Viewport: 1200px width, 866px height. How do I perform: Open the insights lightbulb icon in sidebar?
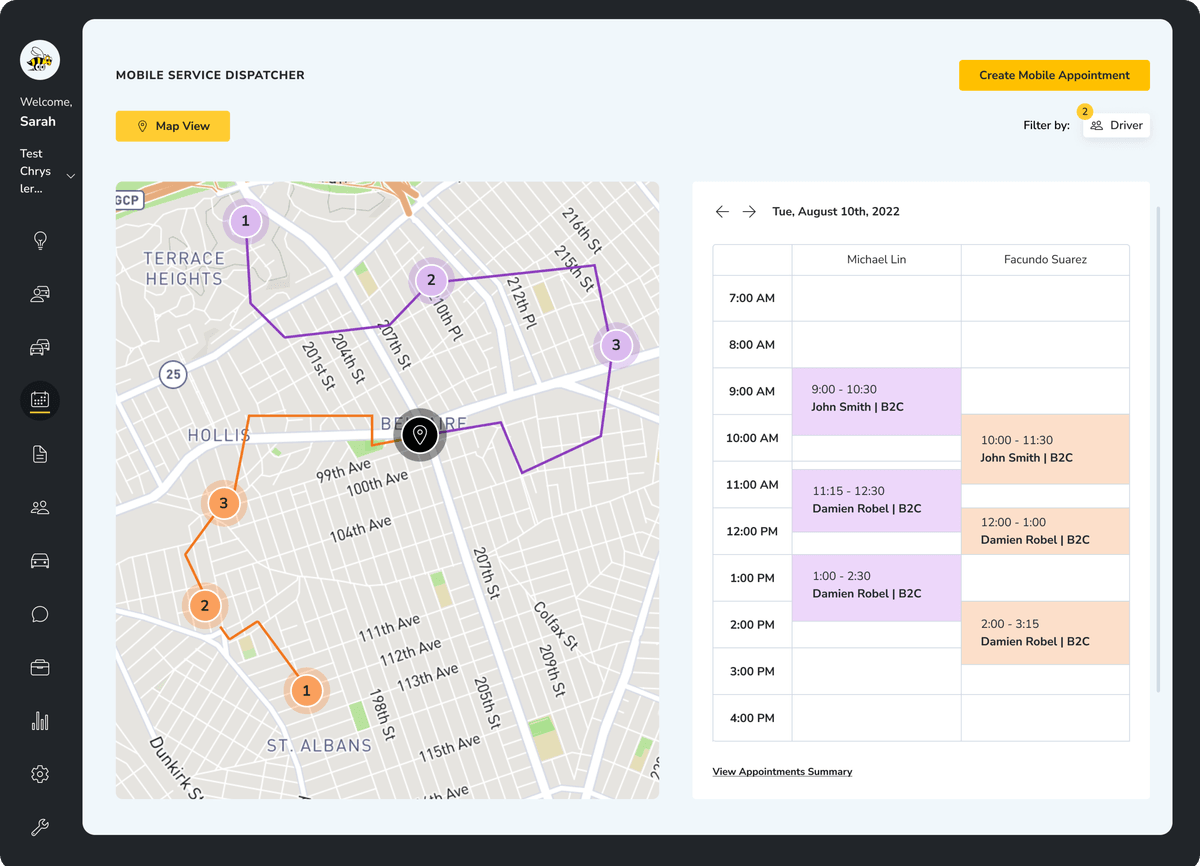tap(40, 240)
